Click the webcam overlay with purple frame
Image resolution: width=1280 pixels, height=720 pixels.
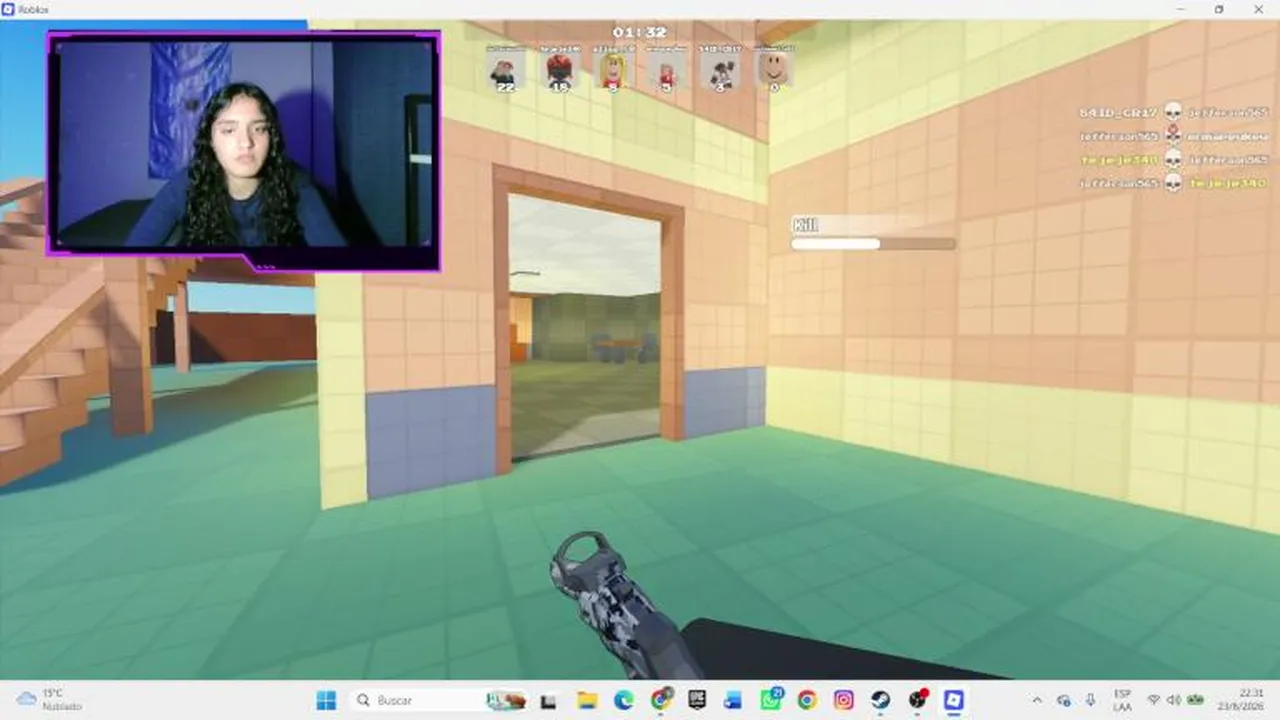tap(244, 150)
